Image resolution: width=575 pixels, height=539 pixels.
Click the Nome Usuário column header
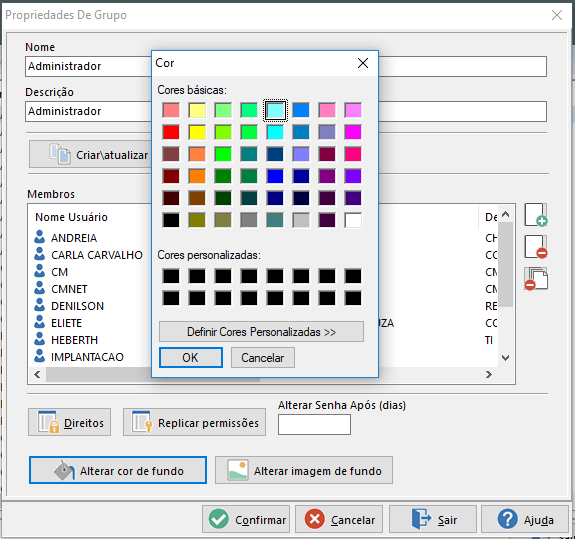click(x=72, y=217)
